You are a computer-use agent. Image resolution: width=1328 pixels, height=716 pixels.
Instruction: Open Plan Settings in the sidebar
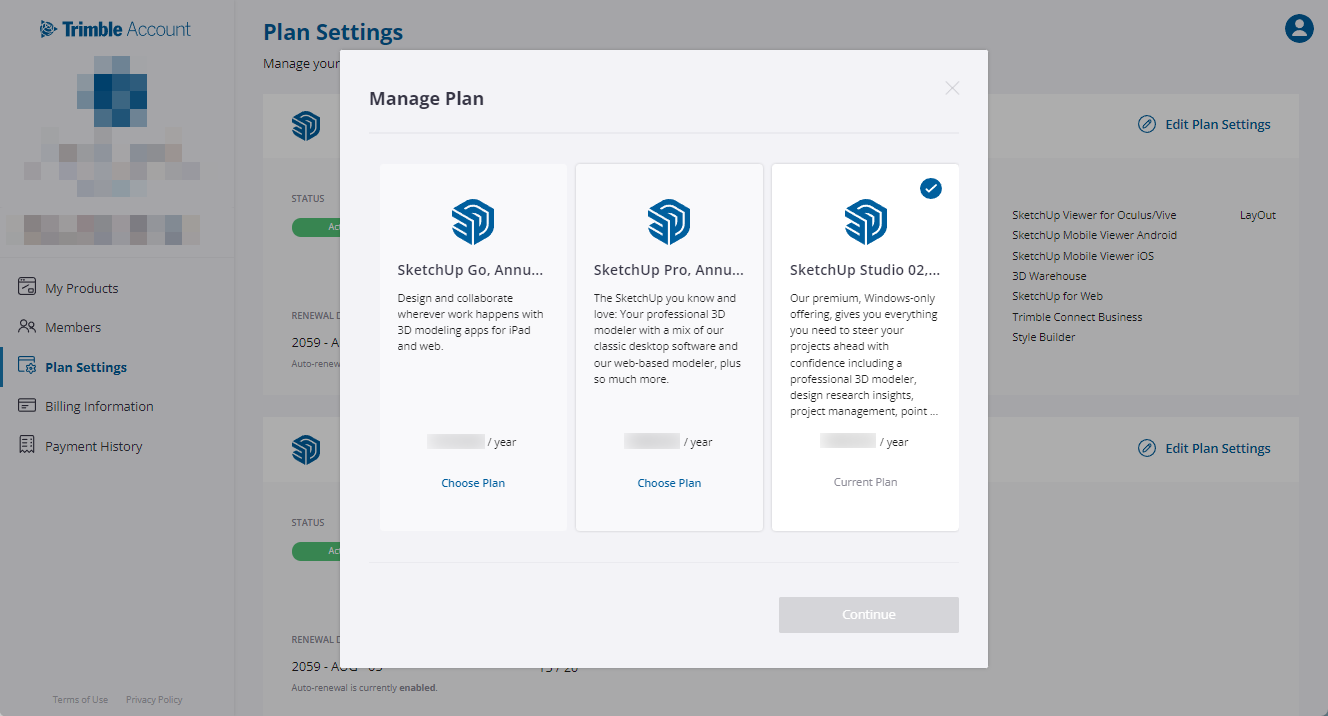pos(86,367)
